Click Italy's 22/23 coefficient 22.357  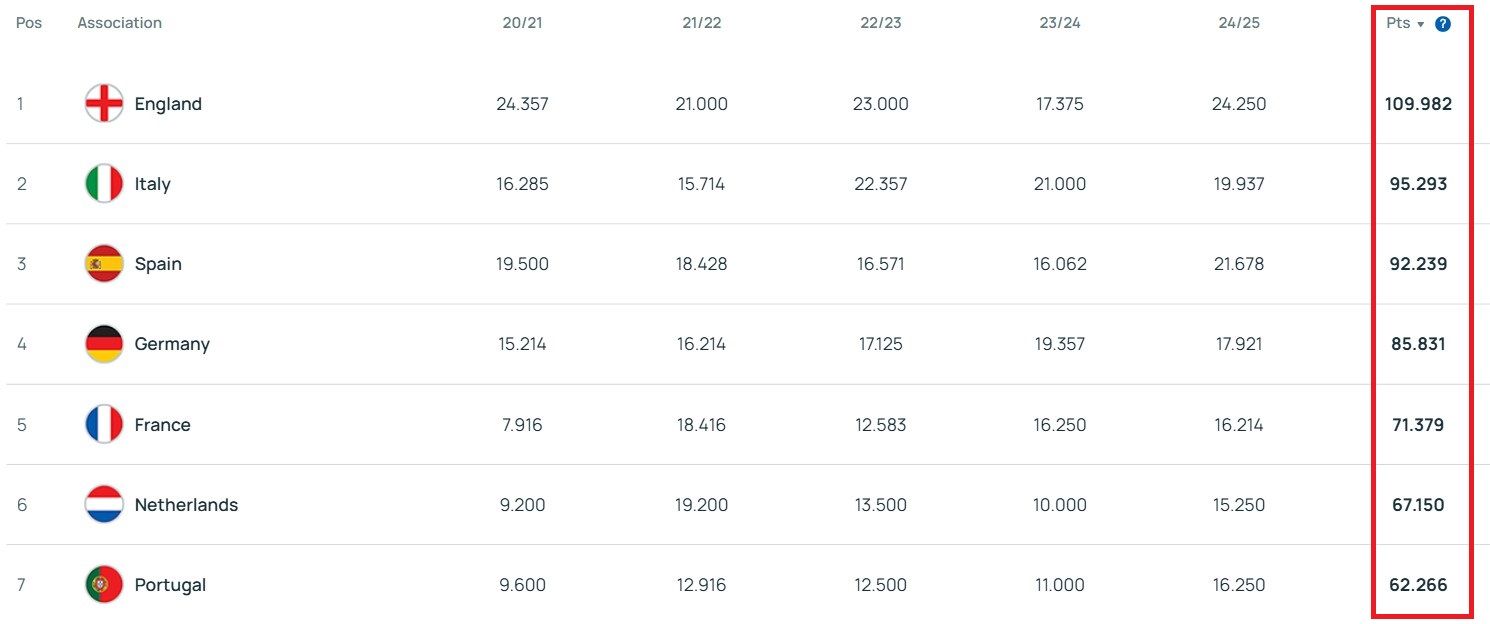click(x=880, y=184)
